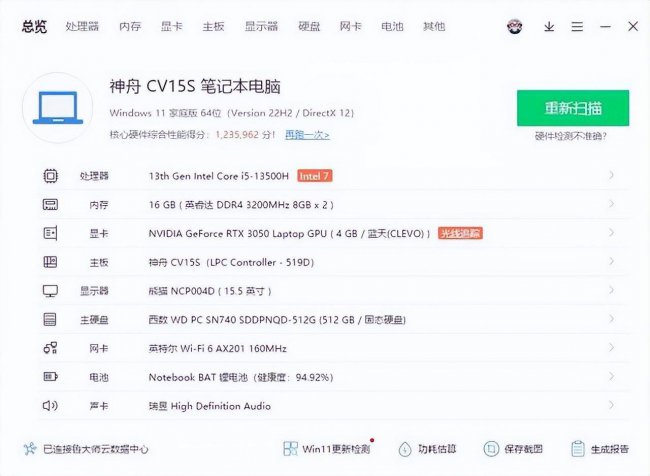
Task: Select the Wi-Fi 6 AX201 160MHz text
Action: click(x=218, y=348)
